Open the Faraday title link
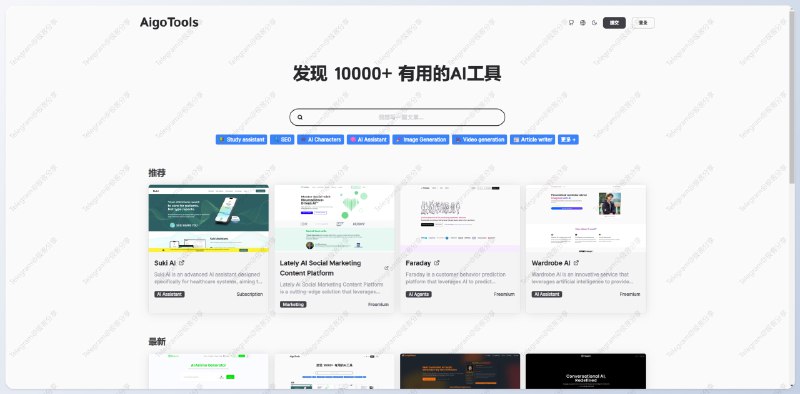Viewport: 800px width, 394px height. coord(418,263)
